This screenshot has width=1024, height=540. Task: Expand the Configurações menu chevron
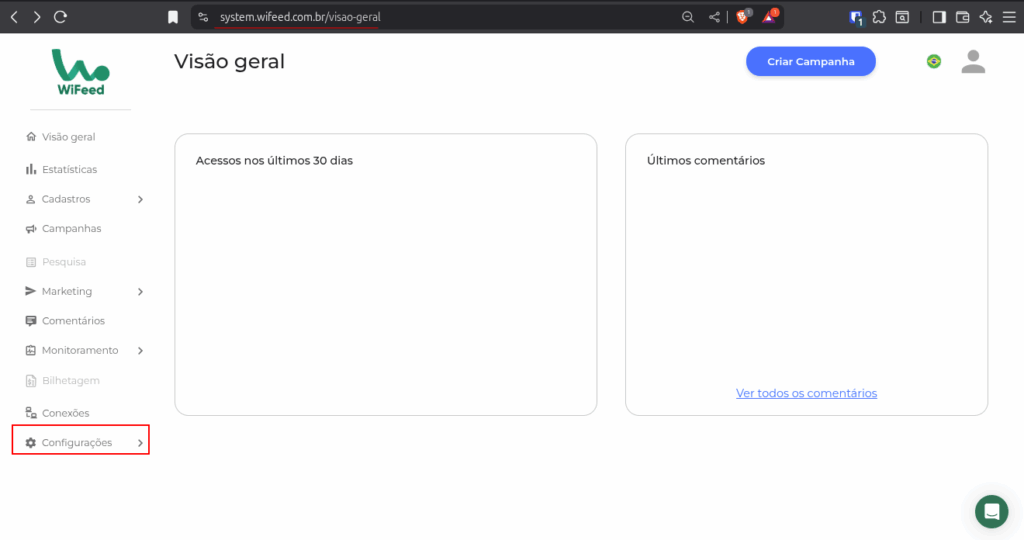(140, 443)
